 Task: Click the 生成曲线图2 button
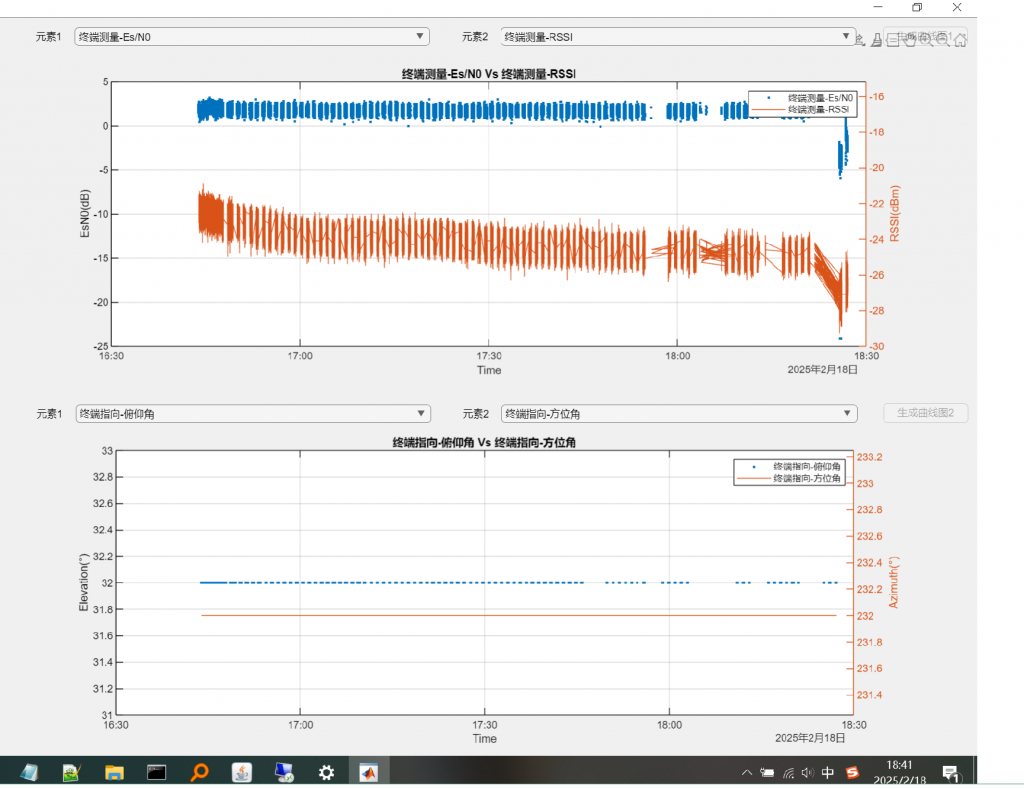pyautogui.click(x=925, y=413)
